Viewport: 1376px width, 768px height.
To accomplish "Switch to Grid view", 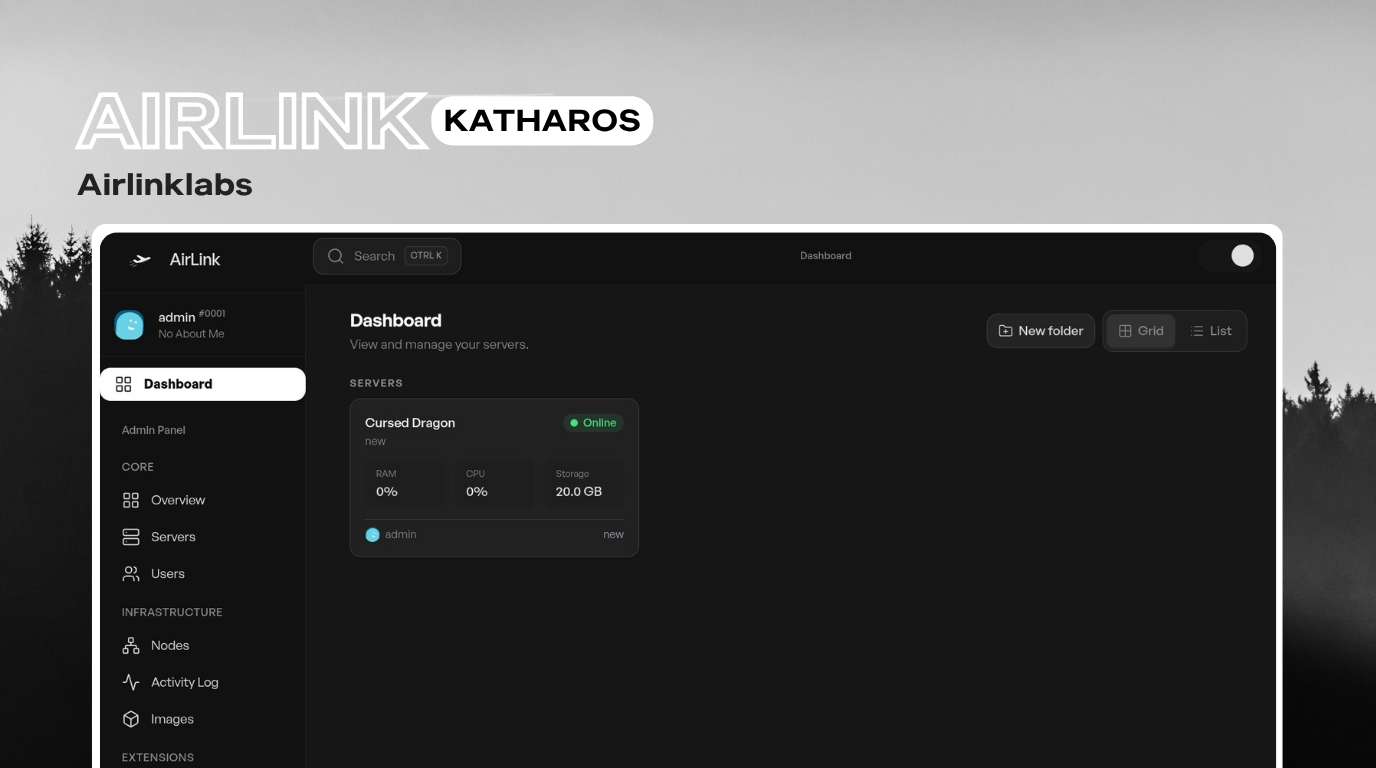I will click(x=1141, y=331).
